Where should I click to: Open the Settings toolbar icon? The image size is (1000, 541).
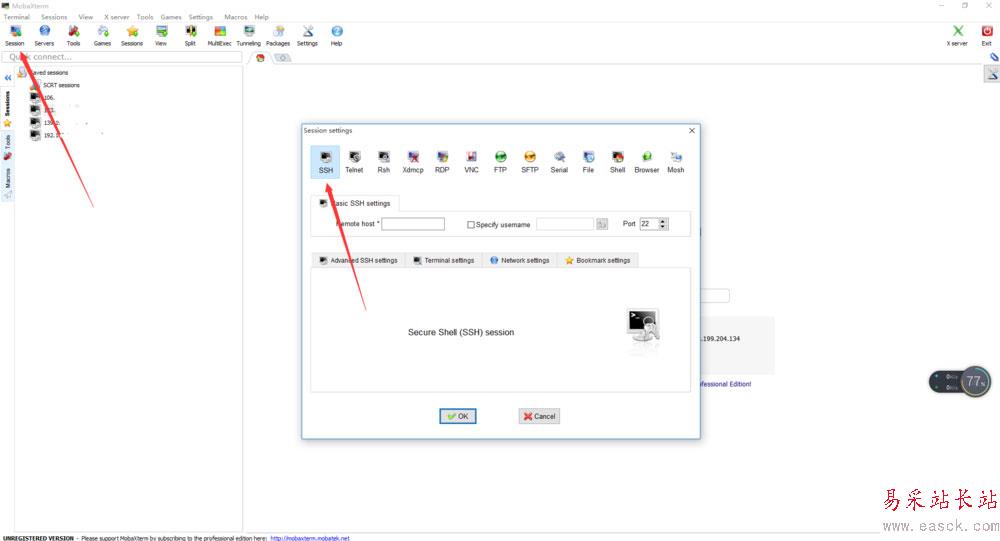click(307, 36)
